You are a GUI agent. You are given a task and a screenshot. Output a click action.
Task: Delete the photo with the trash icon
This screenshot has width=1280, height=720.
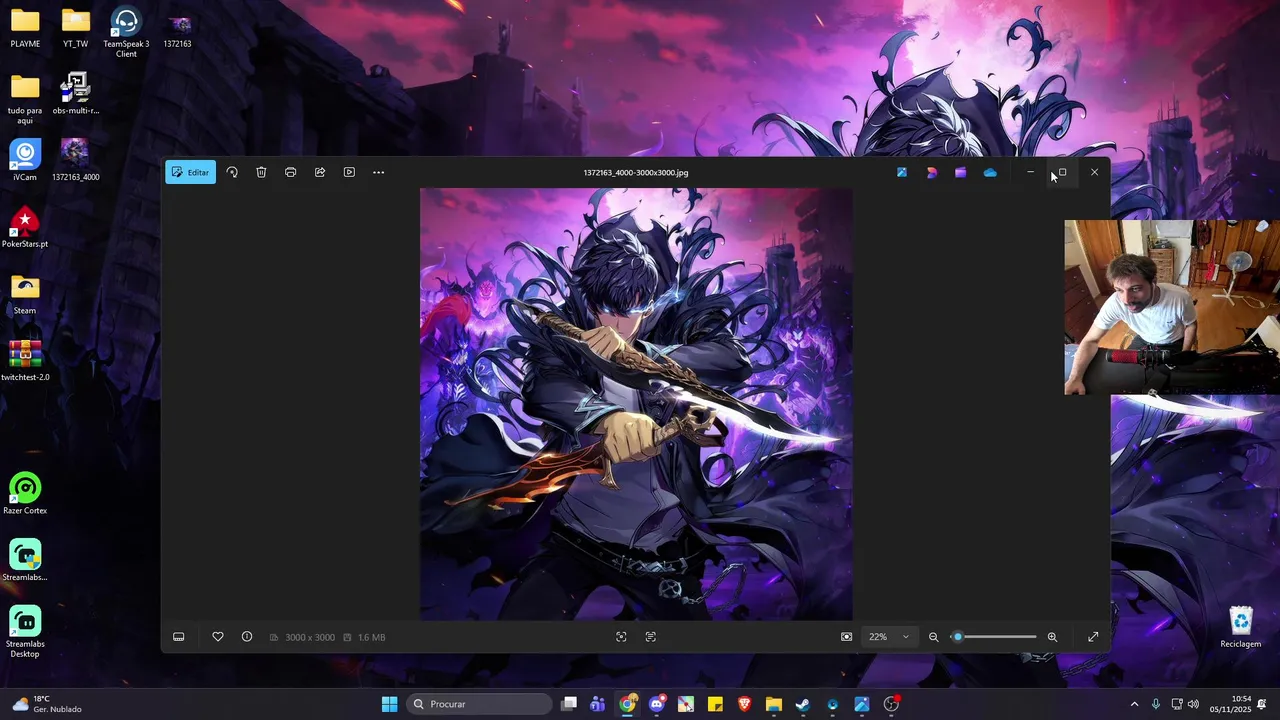click(261, 172)
